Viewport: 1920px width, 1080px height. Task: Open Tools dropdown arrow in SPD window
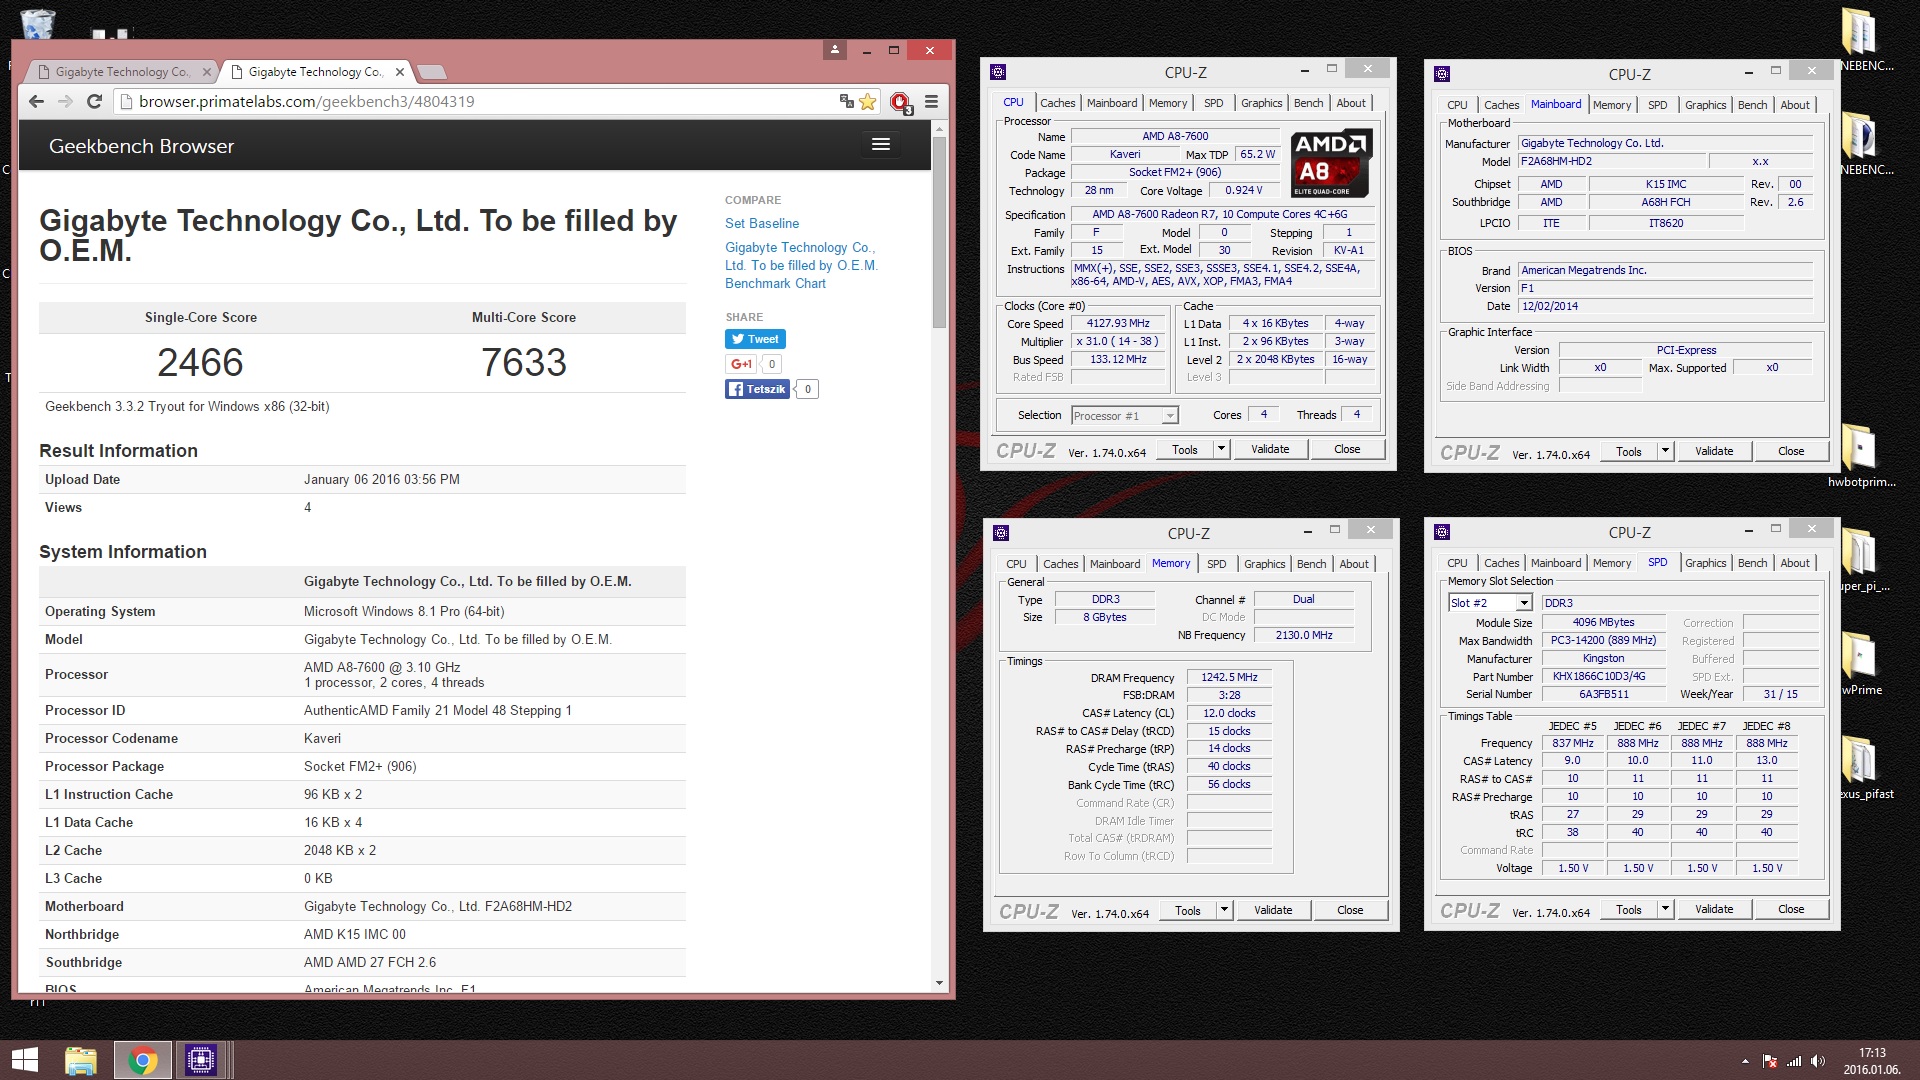click(x=1665, y=909)
